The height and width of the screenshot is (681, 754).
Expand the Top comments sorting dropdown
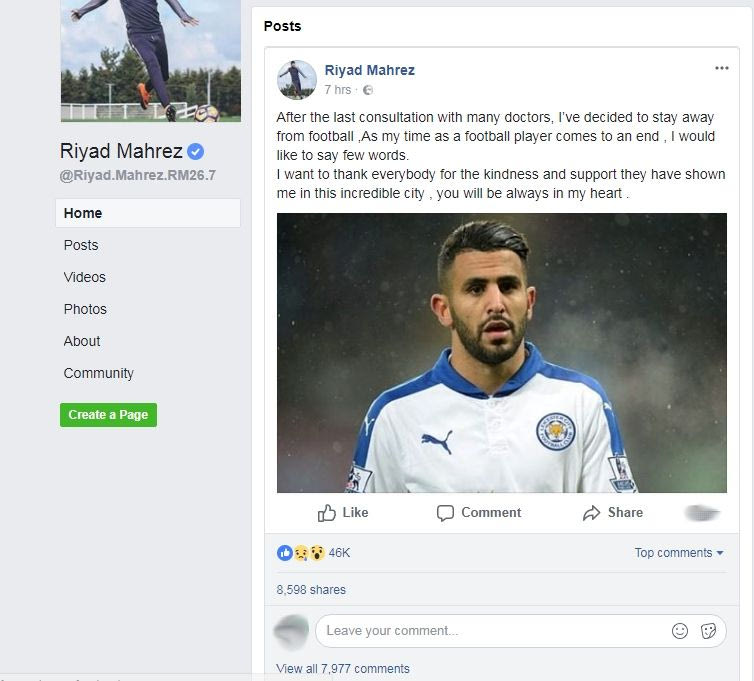[x=678, y=553]
